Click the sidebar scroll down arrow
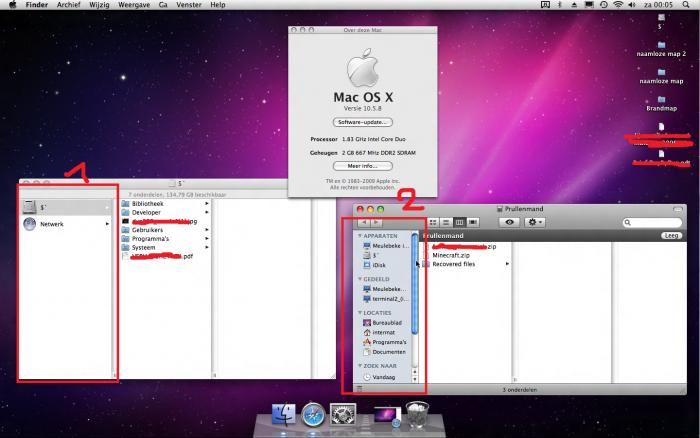This screenshot has height=438, width=700. [x=415, y=380]
